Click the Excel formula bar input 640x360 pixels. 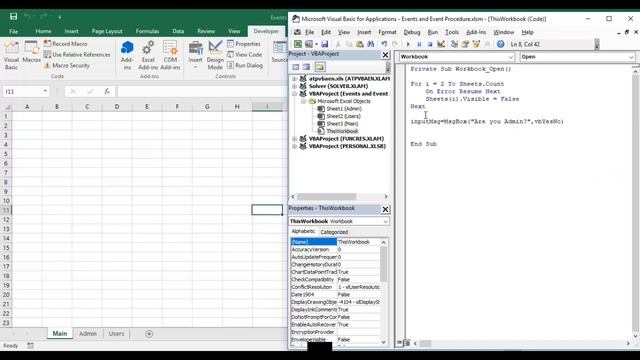pyautogui.click(x=202, y=91)
